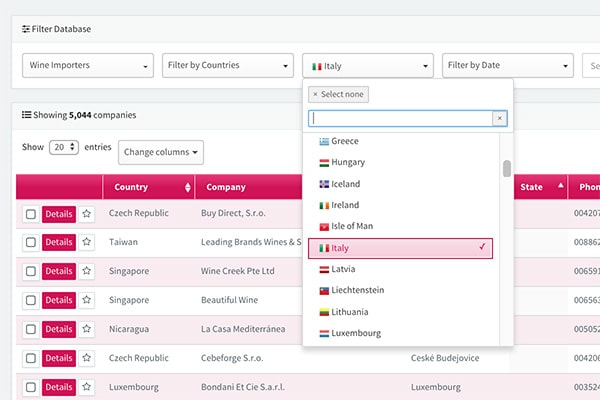Star the Cebeforge S.r.o. row
Viewport: 600px width, 400px height.
[87, 358]
